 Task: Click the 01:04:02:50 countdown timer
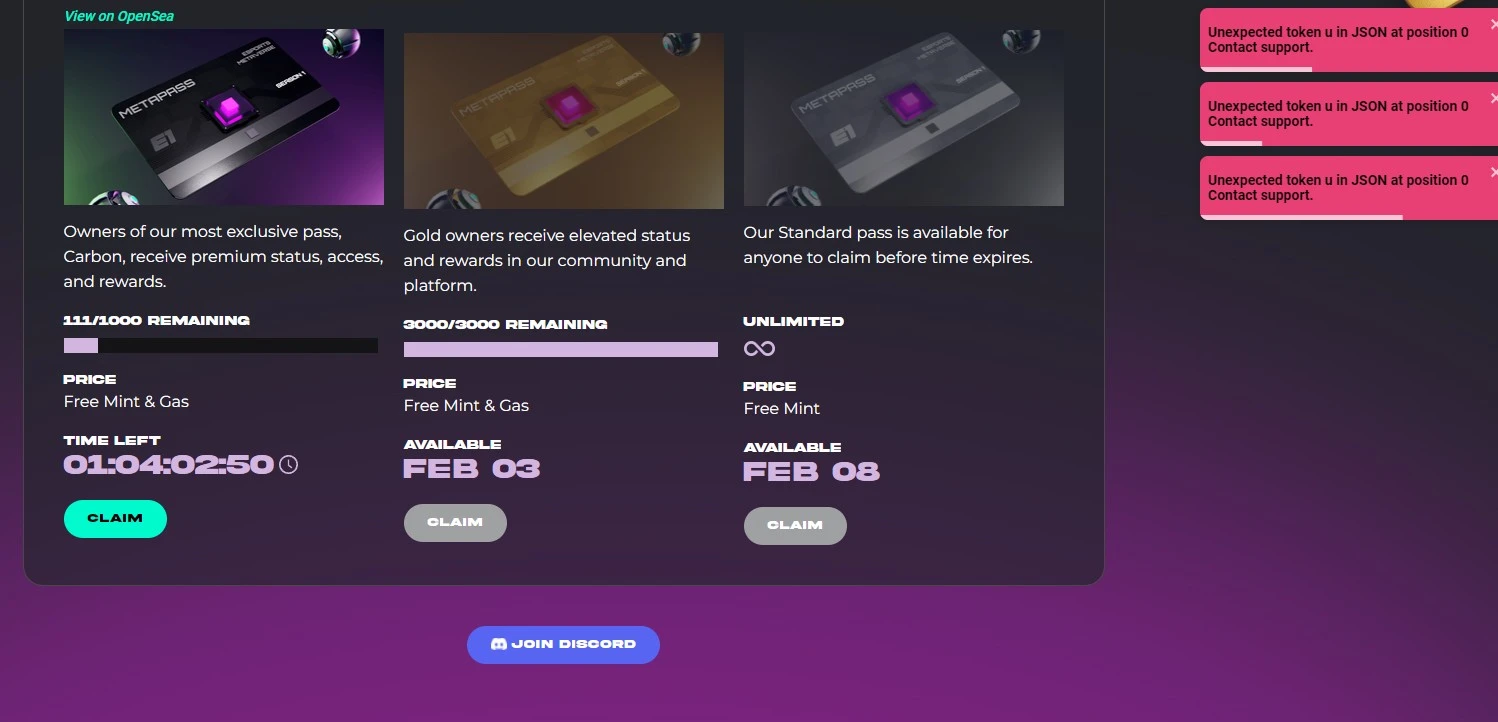point(168,465)
